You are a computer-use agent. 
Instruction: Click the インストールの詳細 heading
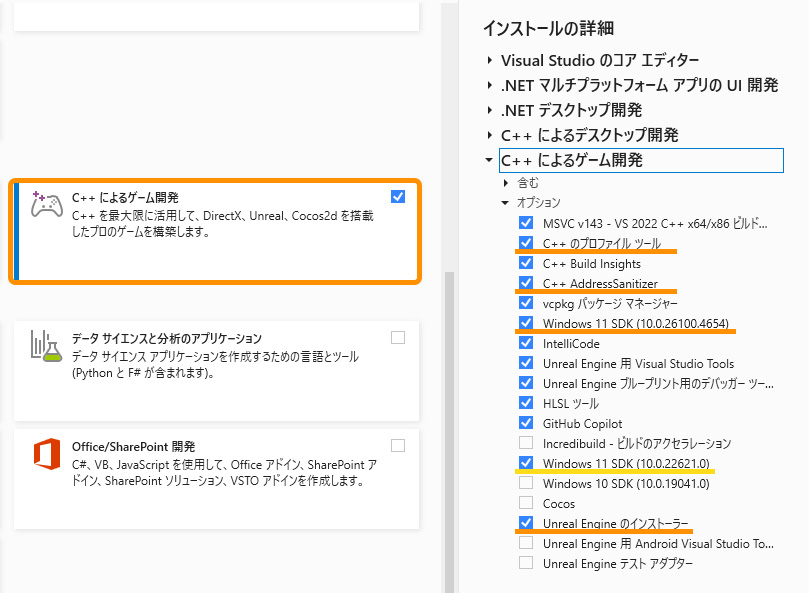coord(548,28)
